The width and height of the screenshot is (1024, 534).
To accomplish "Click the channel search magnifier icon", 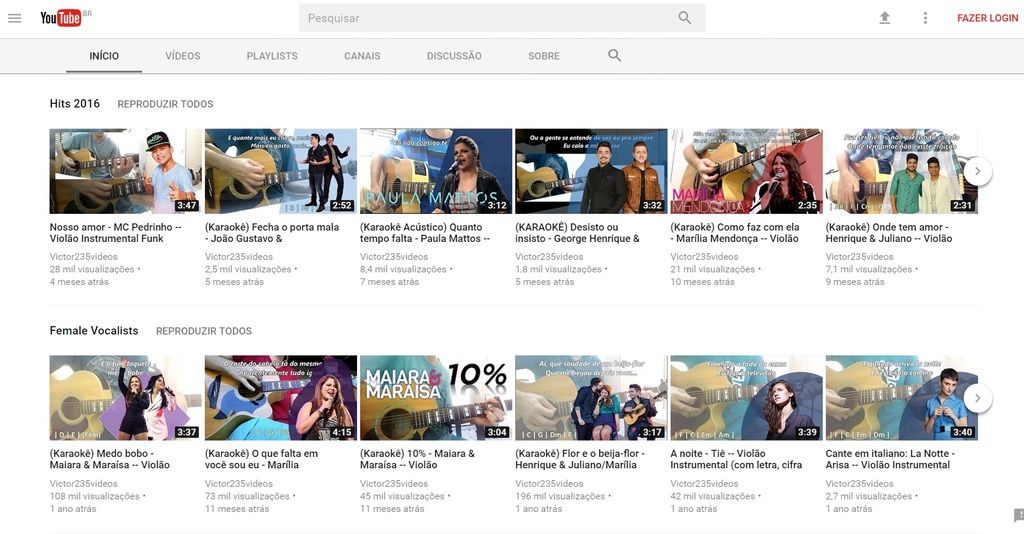I will tap(614, 56).
